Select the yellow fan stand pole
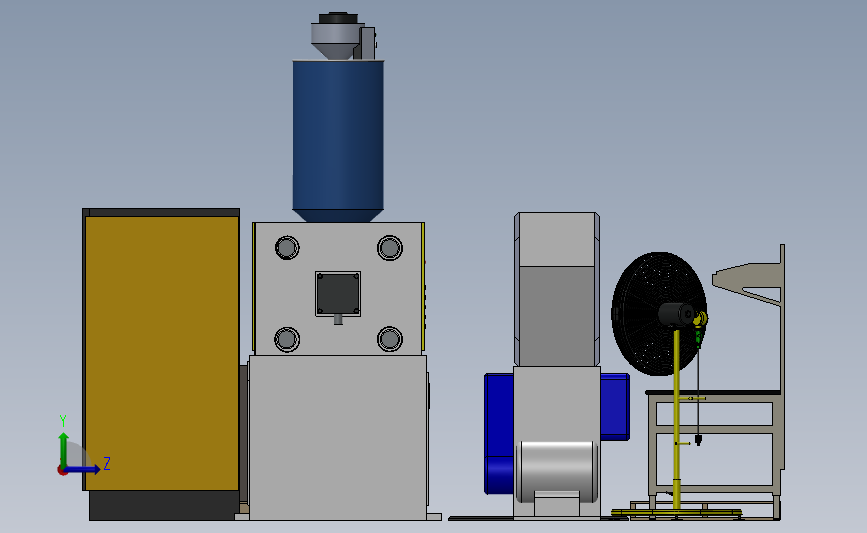Screen dimensions: 867x533 point(677,419)
